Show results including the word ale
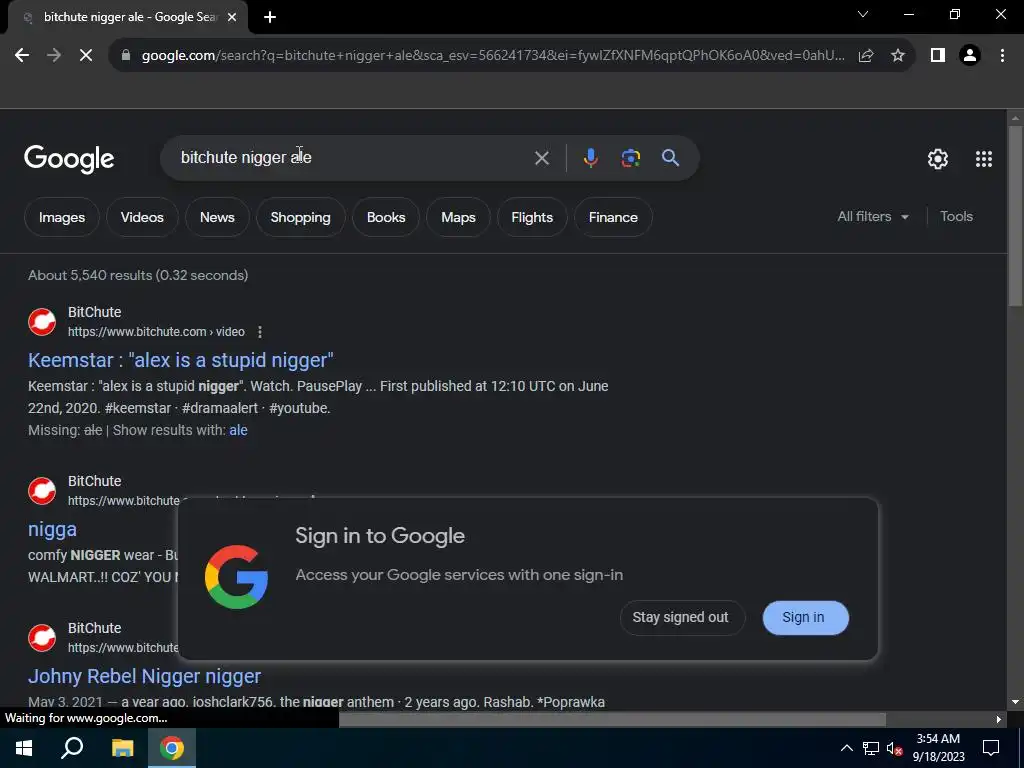The image size is (1024, 768). (238, 430)
